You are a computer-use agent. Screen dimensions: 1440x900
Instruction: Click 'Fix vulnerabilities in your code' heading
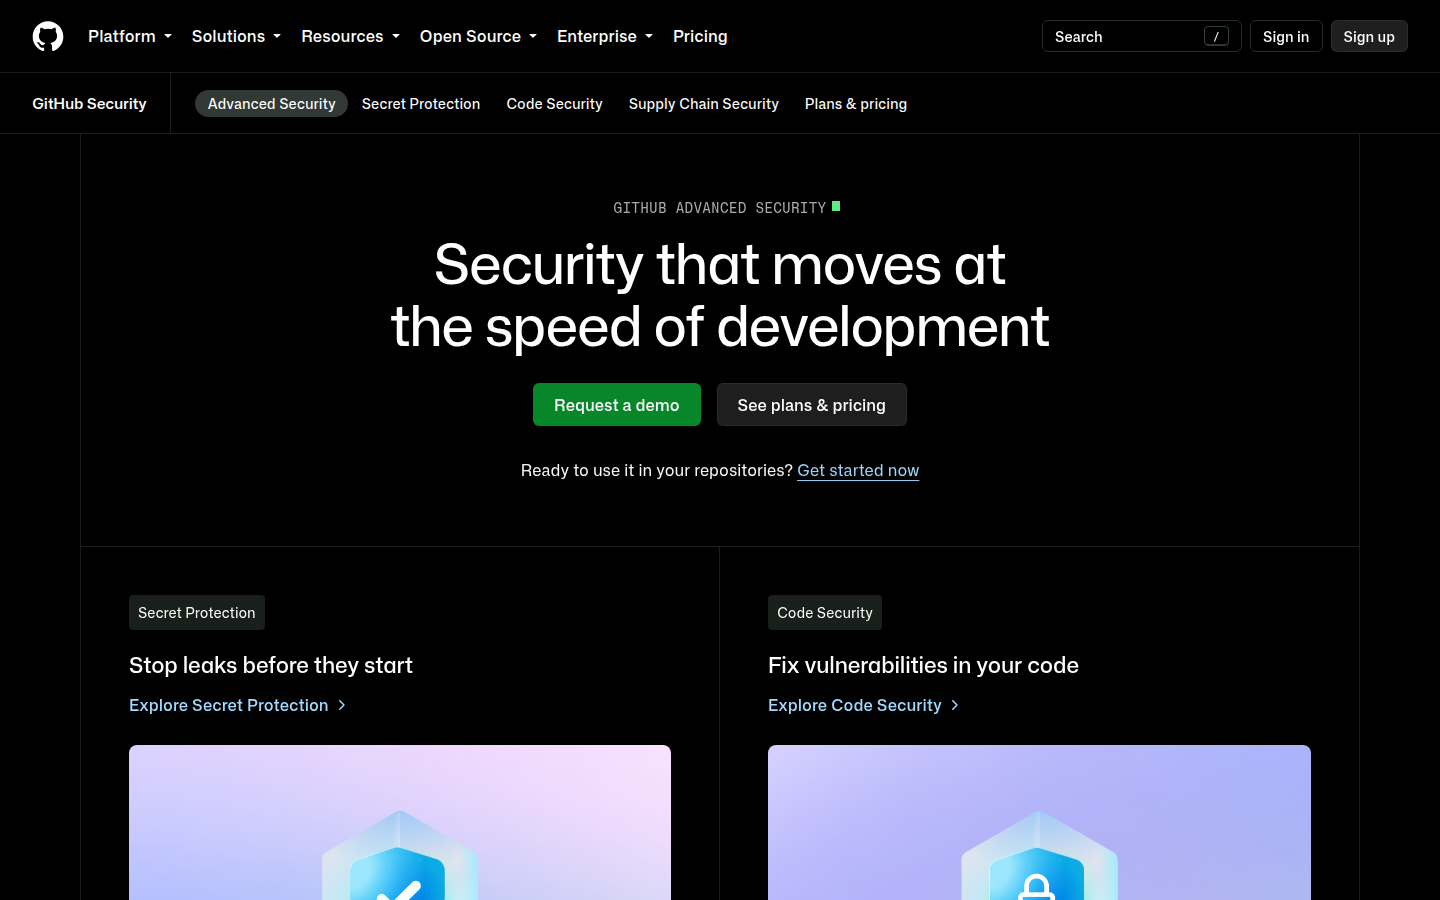pos(923,665)
